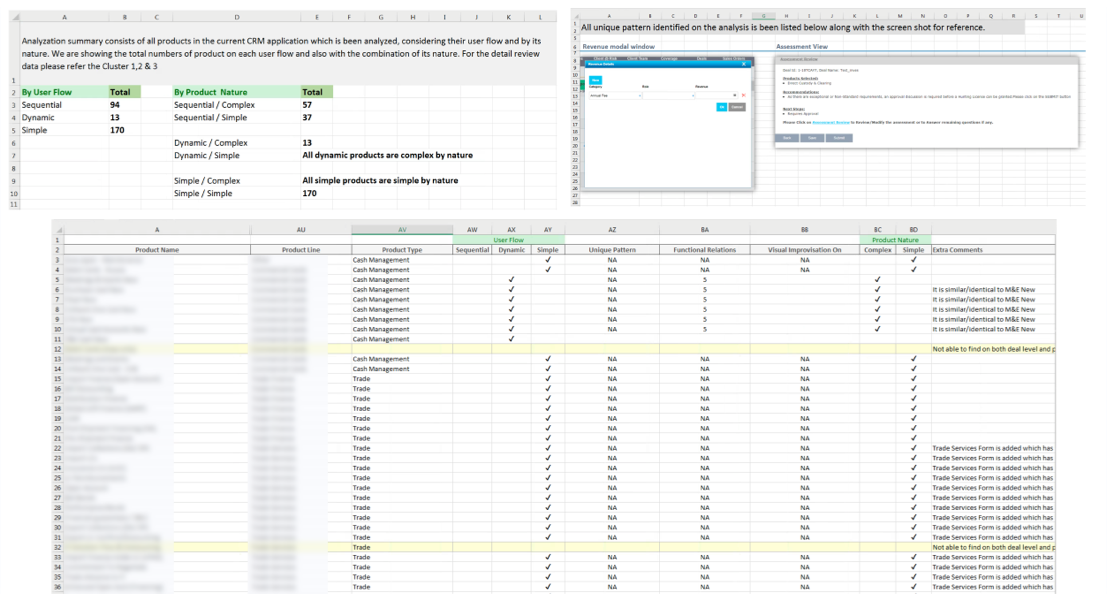Viewport: 1107px width, 601px height.
Task: Select the yellow highlighted row 12 header
Action: coord(58,349)
